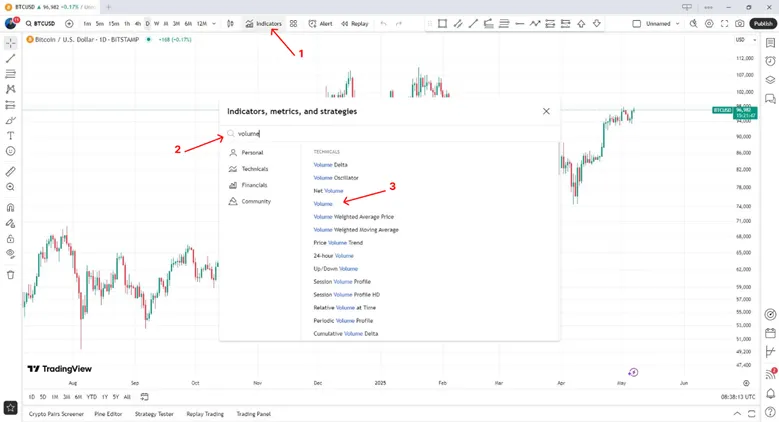Select the 12M timeframe
779x422 pixels.
click(202, 23)
